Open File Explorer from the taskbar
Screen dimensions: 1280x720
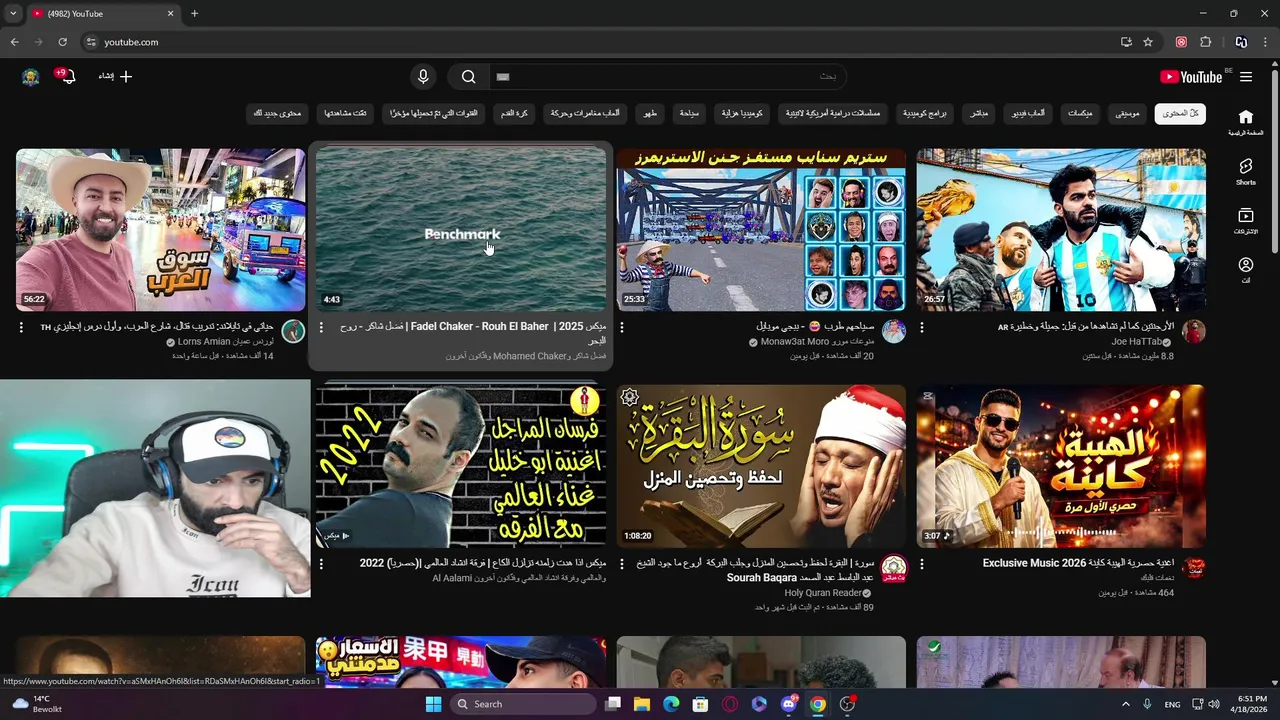tap(642, 704)
